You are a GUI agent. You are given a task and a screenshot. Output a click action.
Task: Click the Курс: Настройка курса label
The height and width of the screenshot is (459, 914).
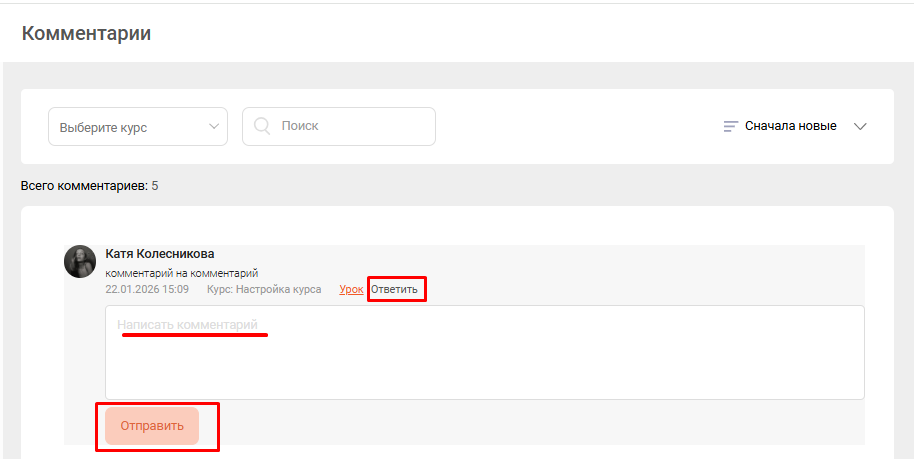264,289
